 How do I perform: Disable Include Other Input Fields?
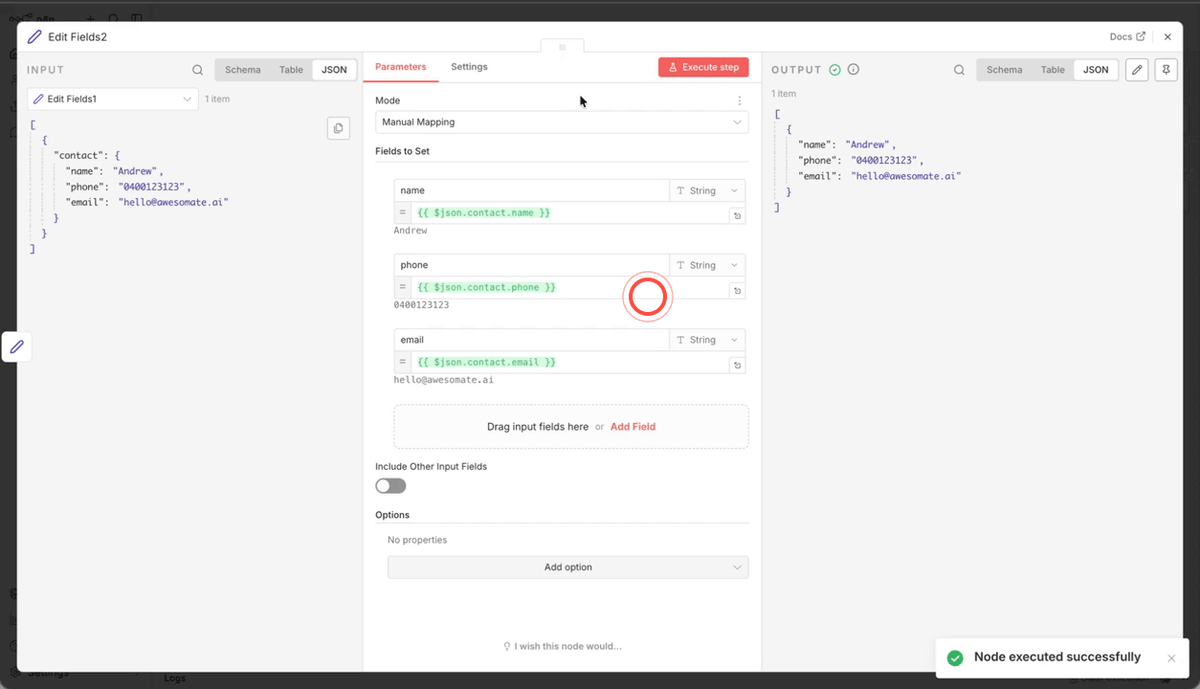pyautogui.click(x=390, y=485)
